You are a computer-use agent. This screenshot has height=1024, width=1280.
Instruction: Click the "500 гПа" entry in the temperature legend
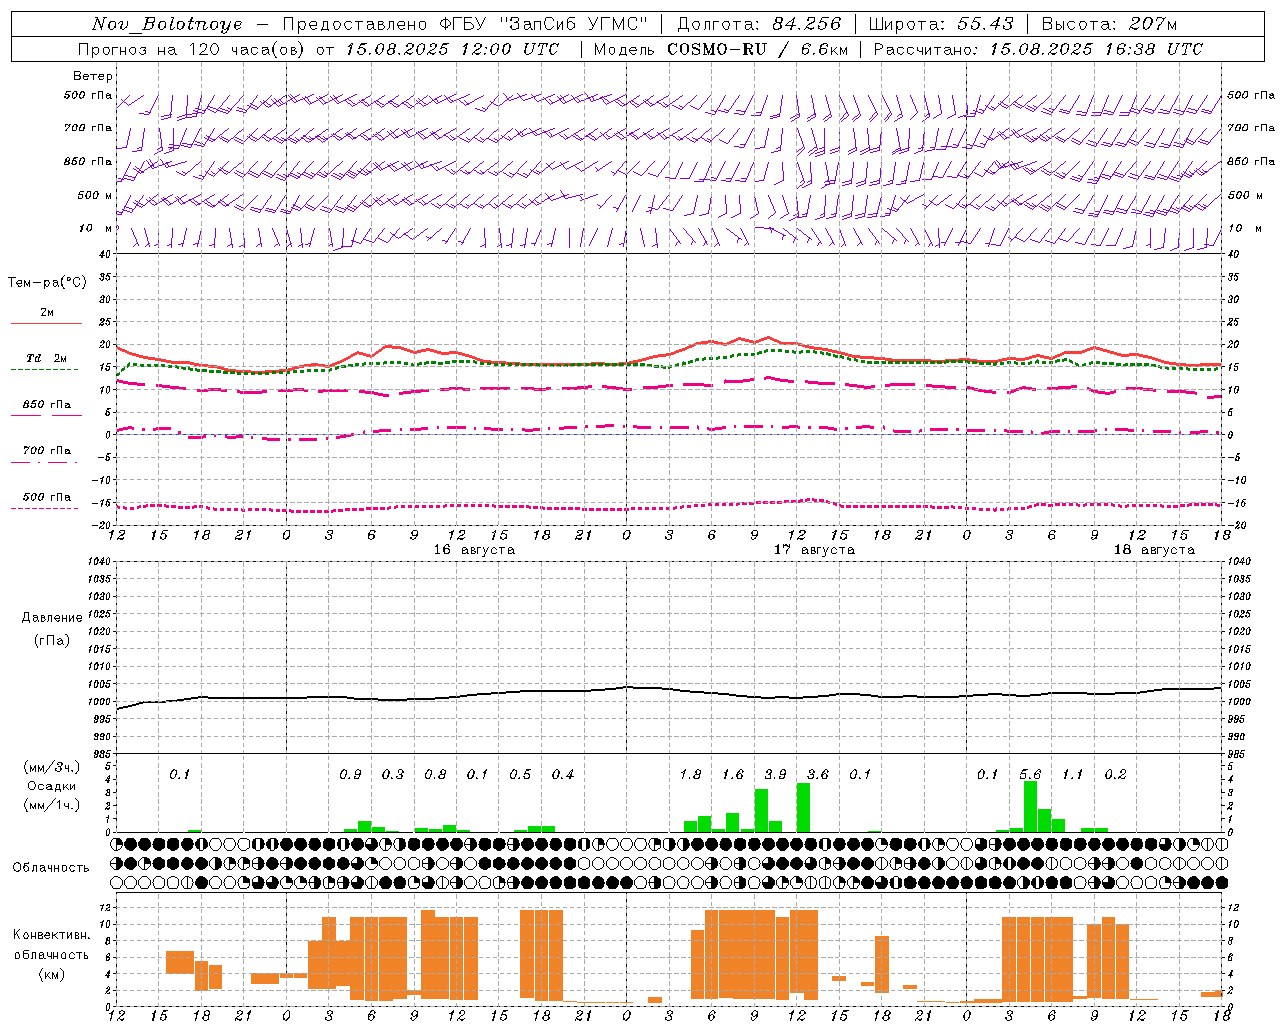click(47, 497)
